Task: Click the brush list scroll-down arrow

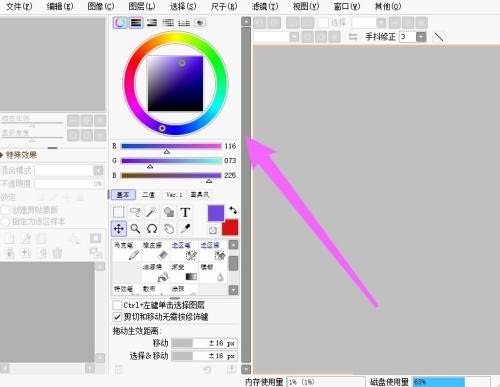Action: [233, 290]
